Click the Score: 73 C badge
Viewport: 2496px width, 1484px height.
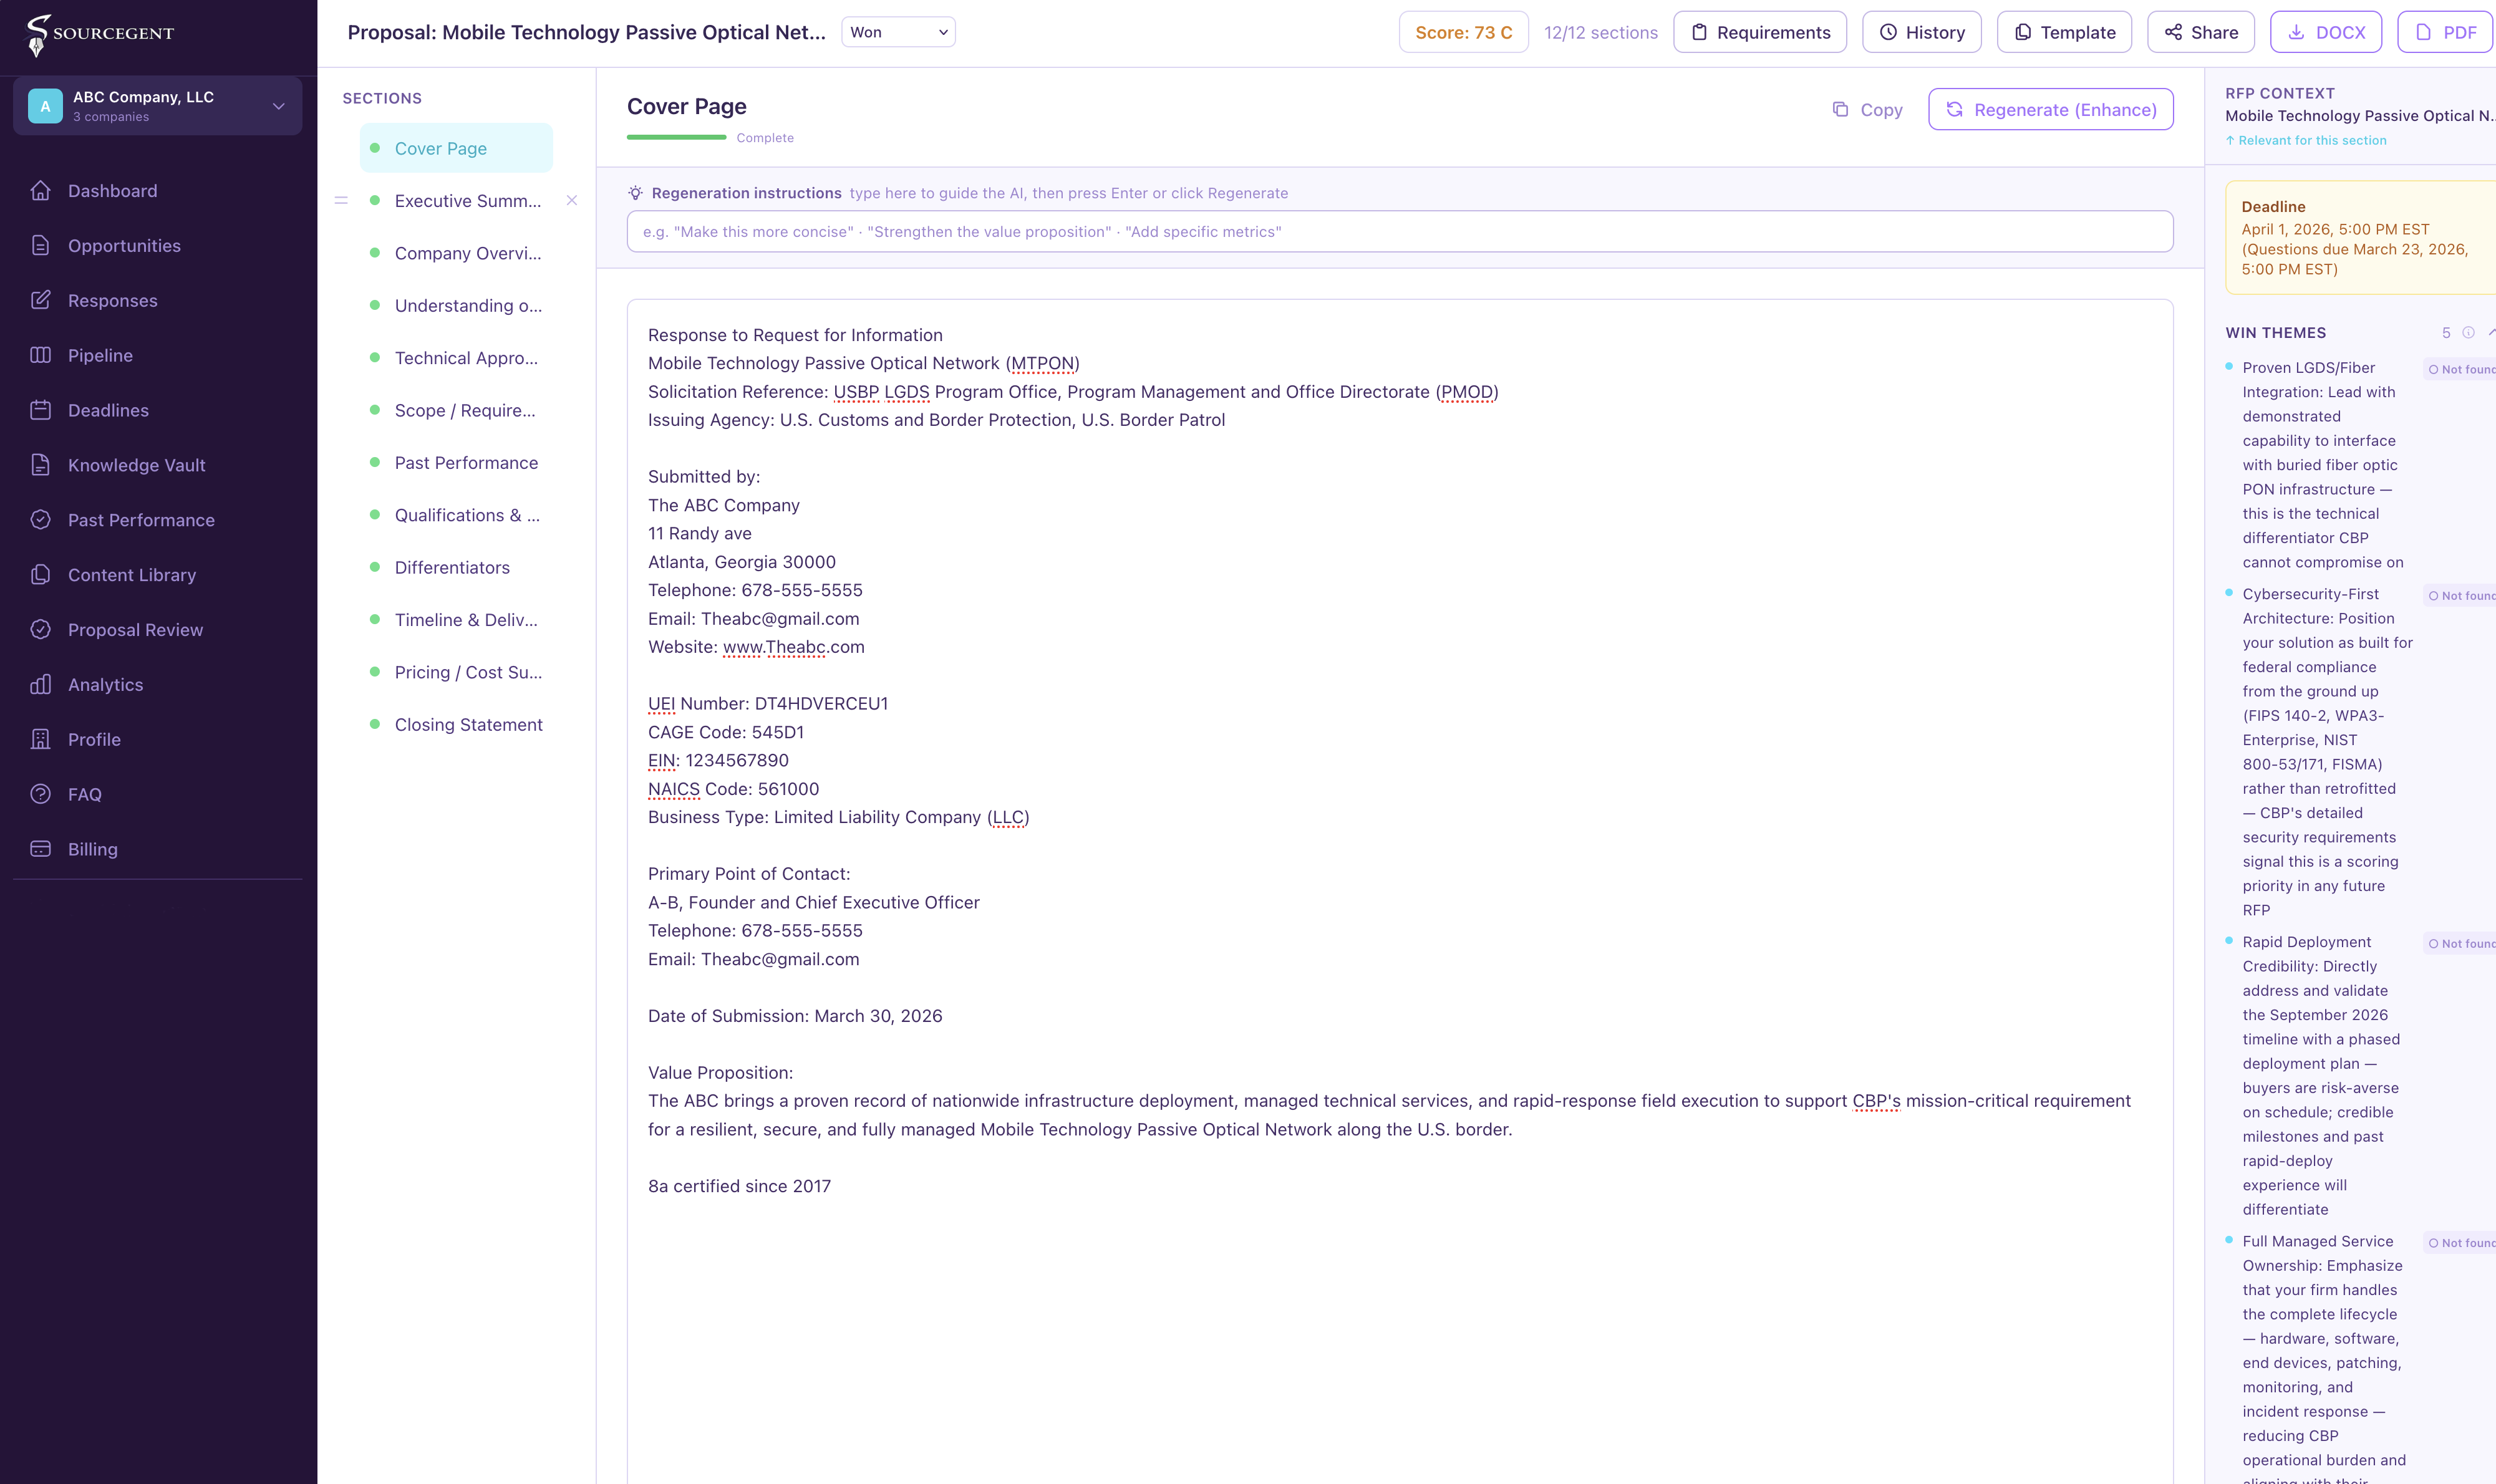tap(1464, 32)
